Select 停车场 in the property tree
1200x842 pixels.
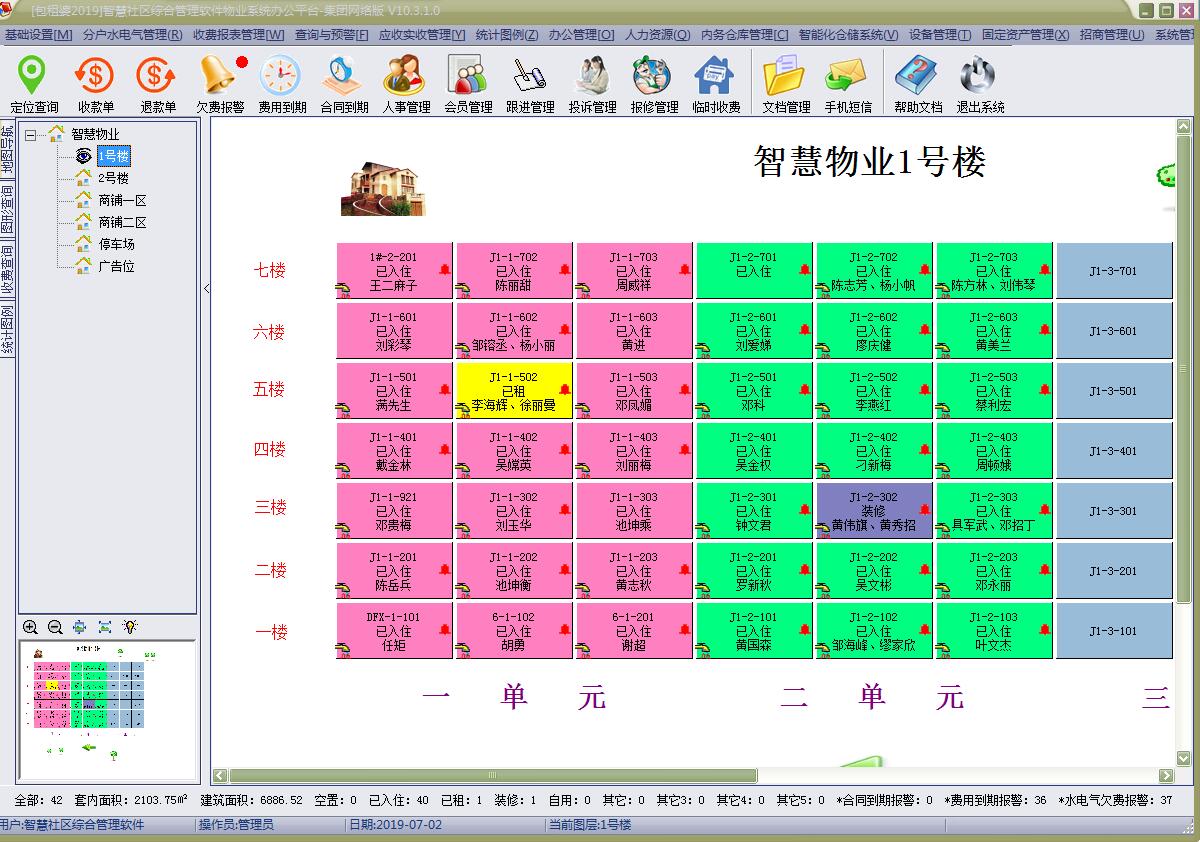[116, 244]
